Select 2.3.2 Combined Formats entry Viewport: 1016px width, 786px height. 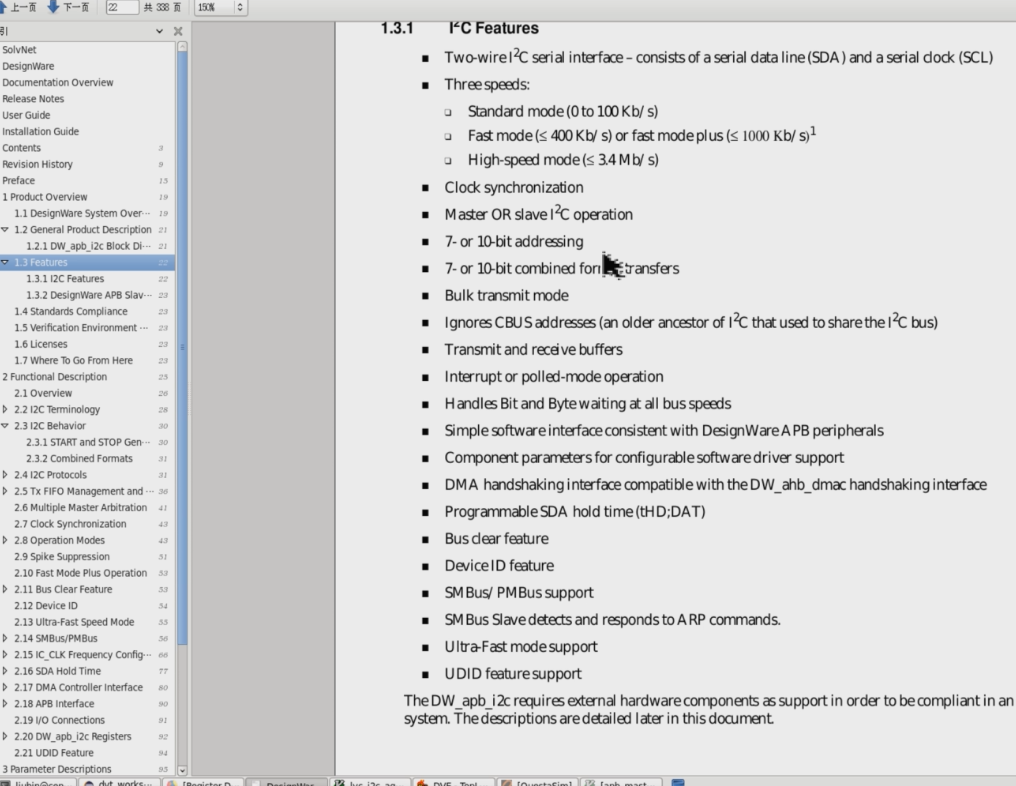[79, 458]
